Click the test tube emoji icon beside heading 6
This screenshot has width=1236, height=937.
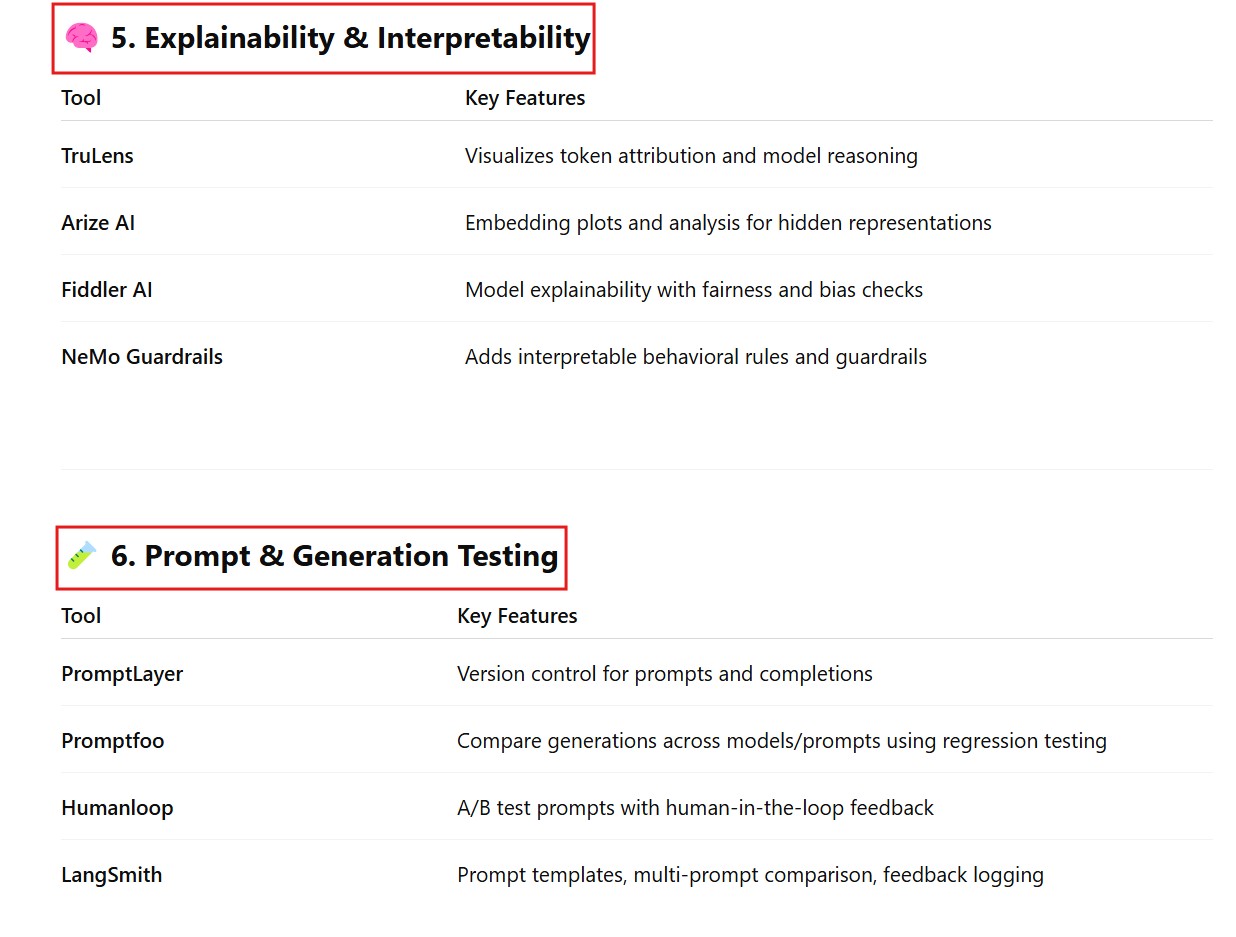[81, 556]
